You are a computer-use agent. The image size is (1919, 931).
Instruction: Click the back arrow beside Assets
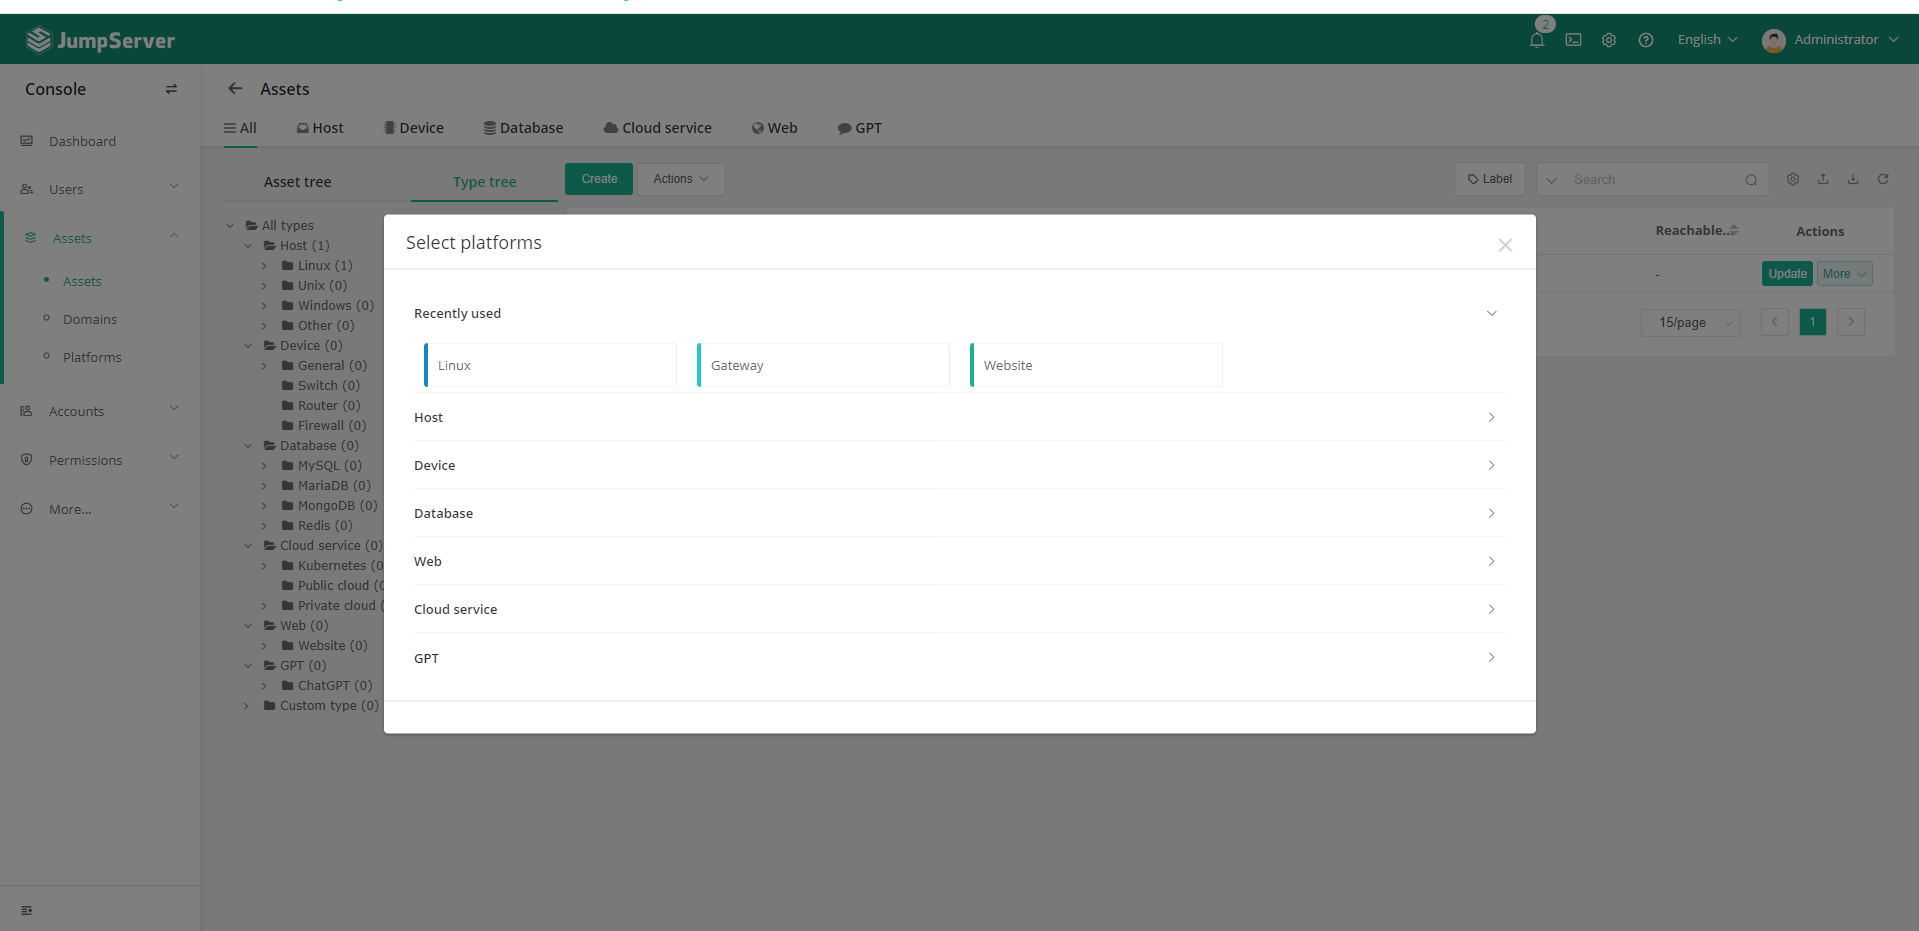coord(235,89)
